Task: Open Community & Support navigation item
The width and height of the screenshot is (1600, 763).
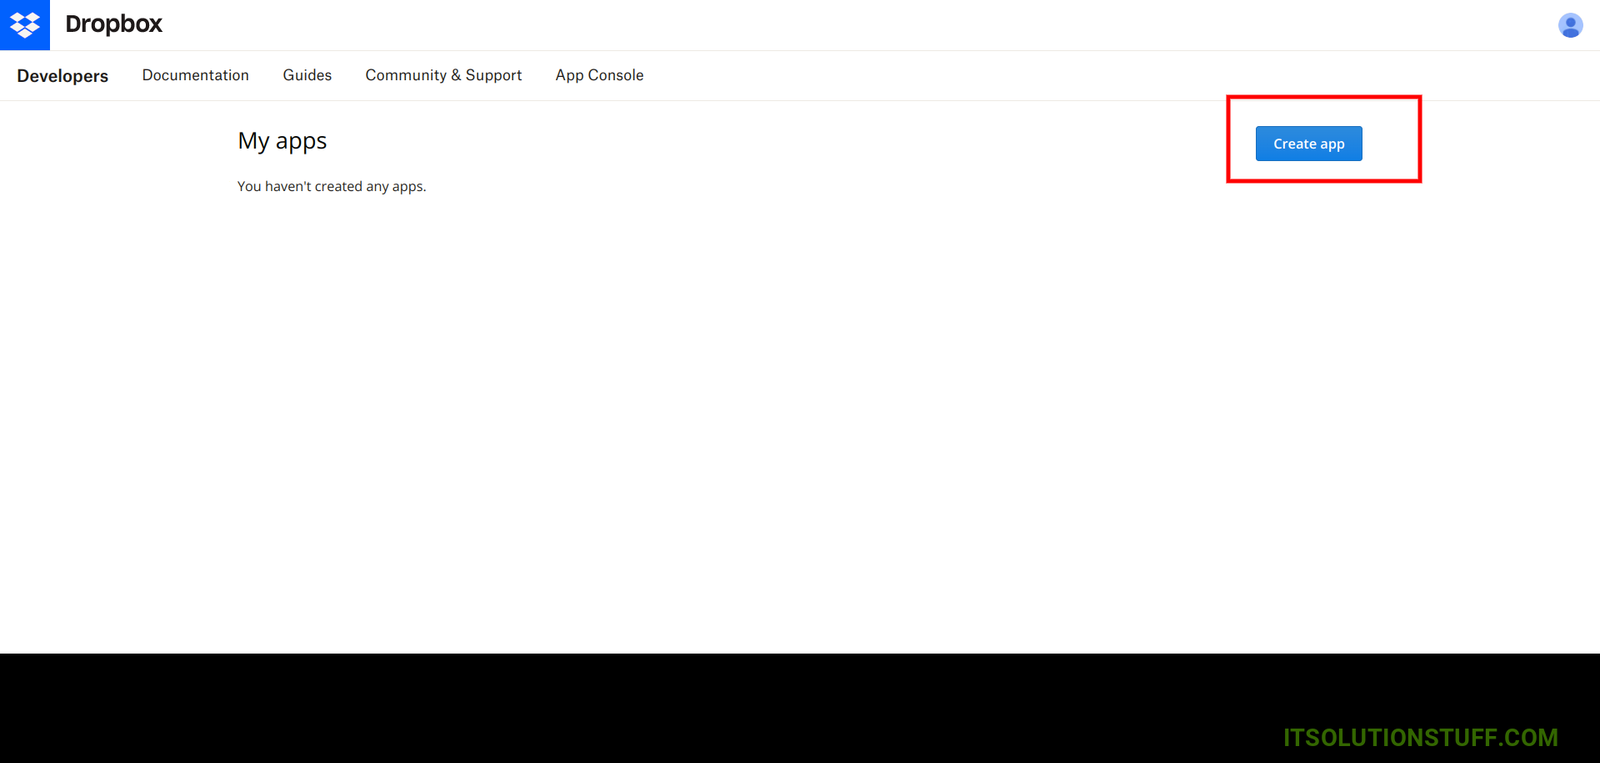Action: pos(443,75)
